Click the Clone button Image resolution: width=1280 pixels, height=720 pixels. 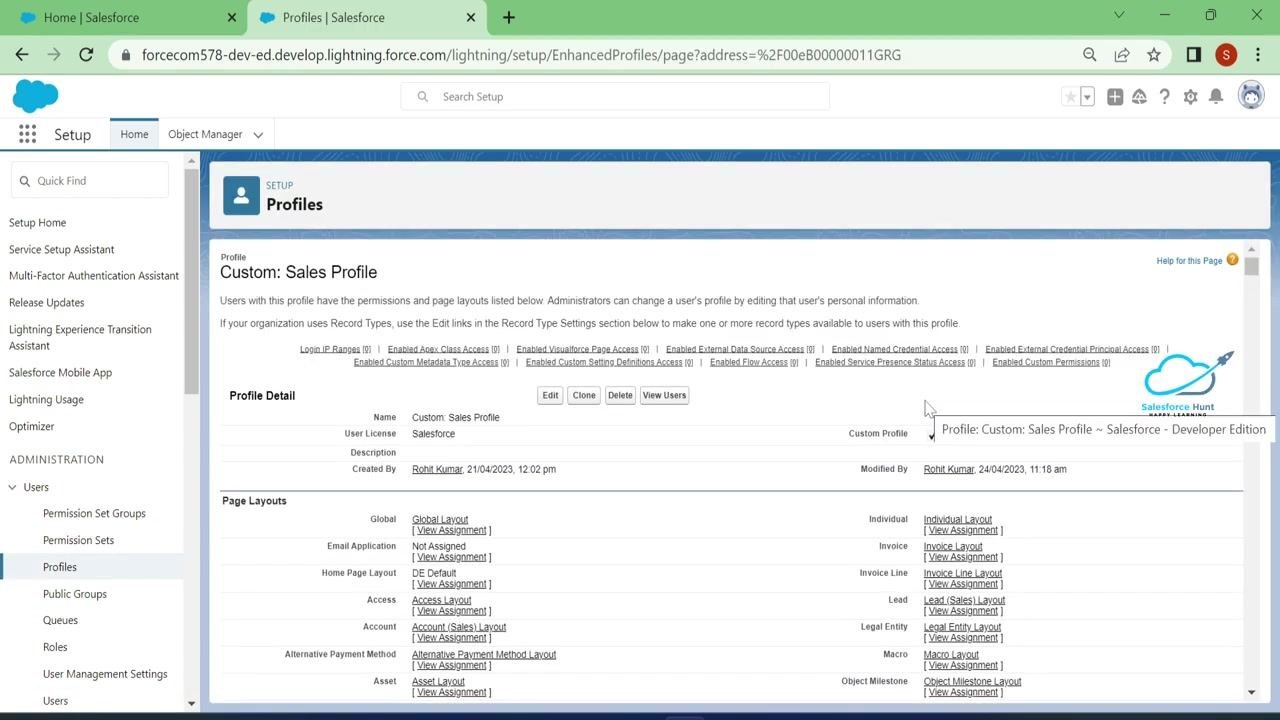pyautogui.click(x=584, y=395)
